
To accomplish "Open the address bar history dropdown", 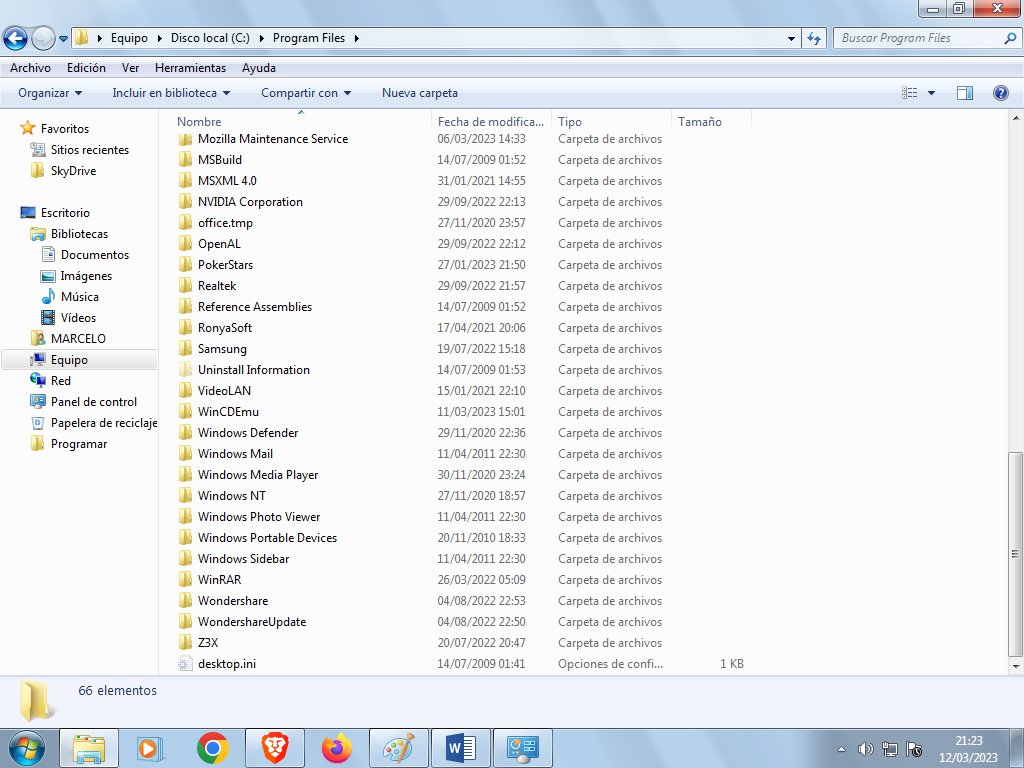I will click(792, 38).
